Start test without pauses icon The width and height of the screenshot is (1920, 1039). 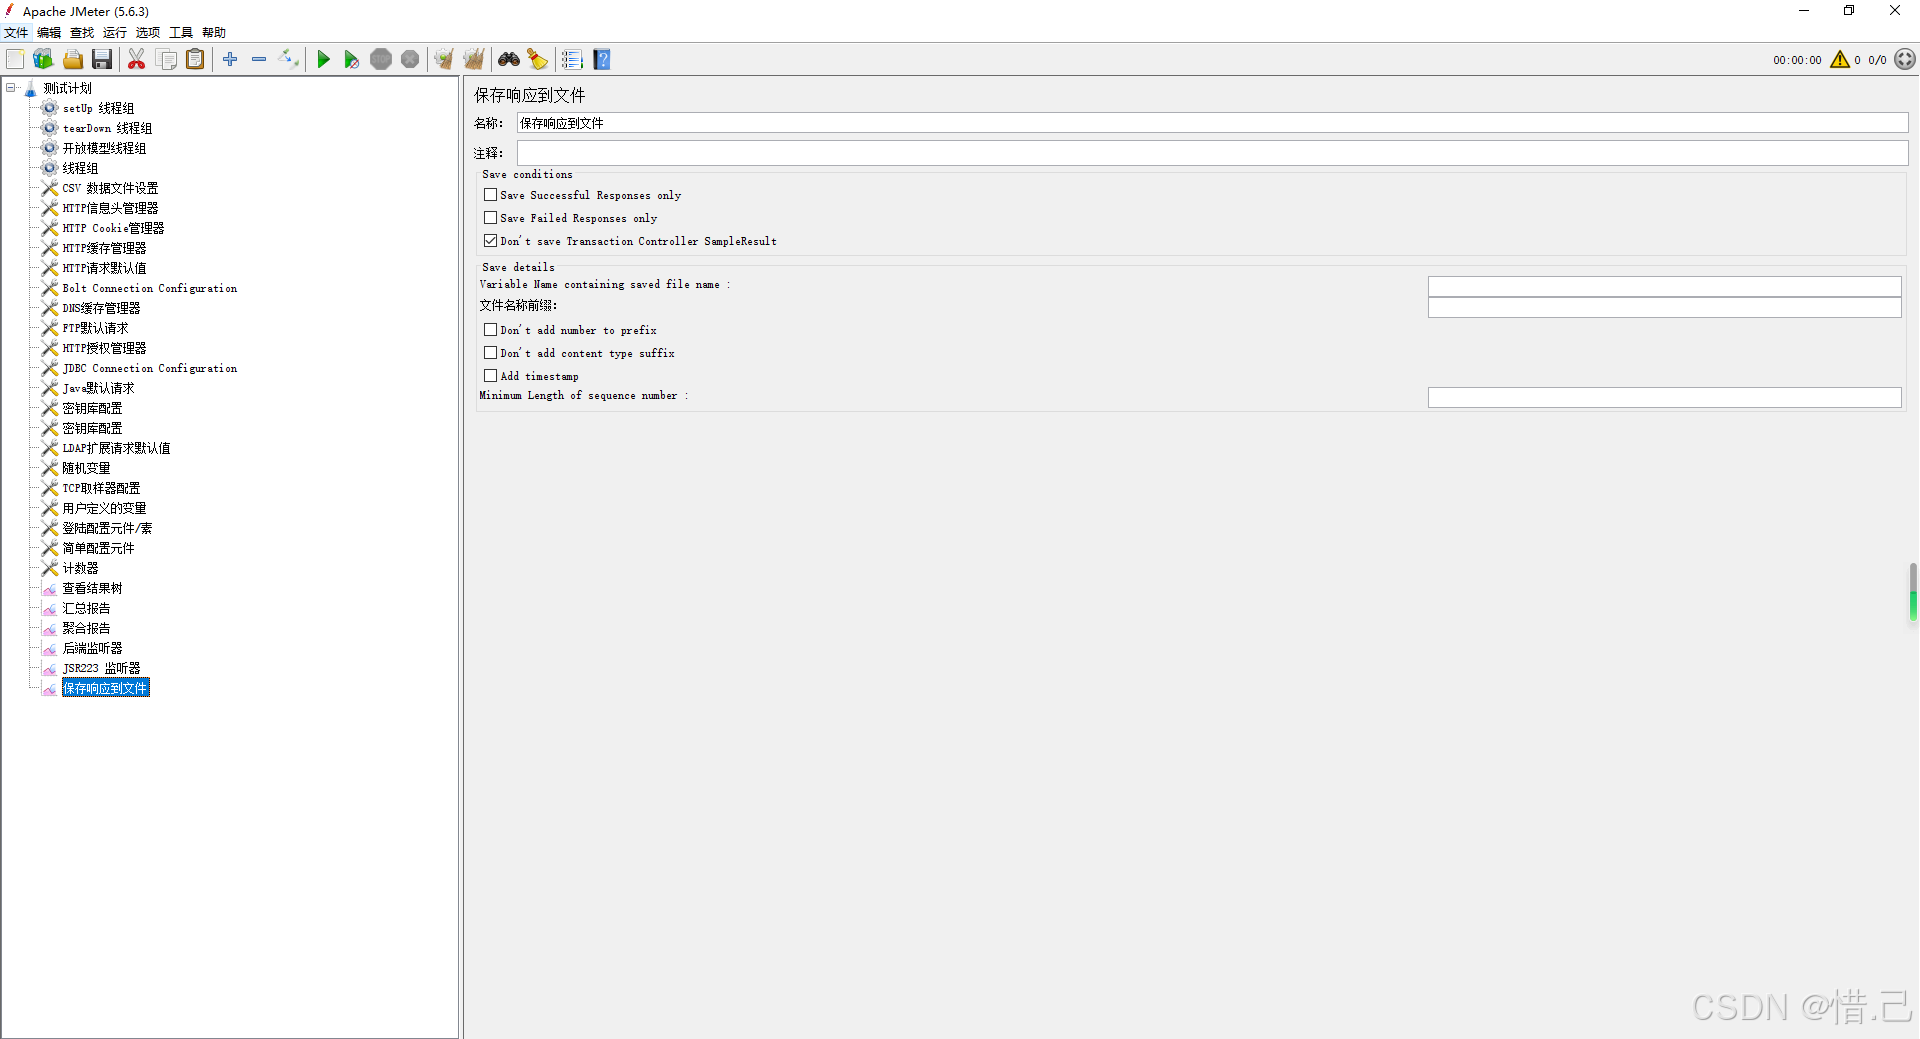[352, 60]
